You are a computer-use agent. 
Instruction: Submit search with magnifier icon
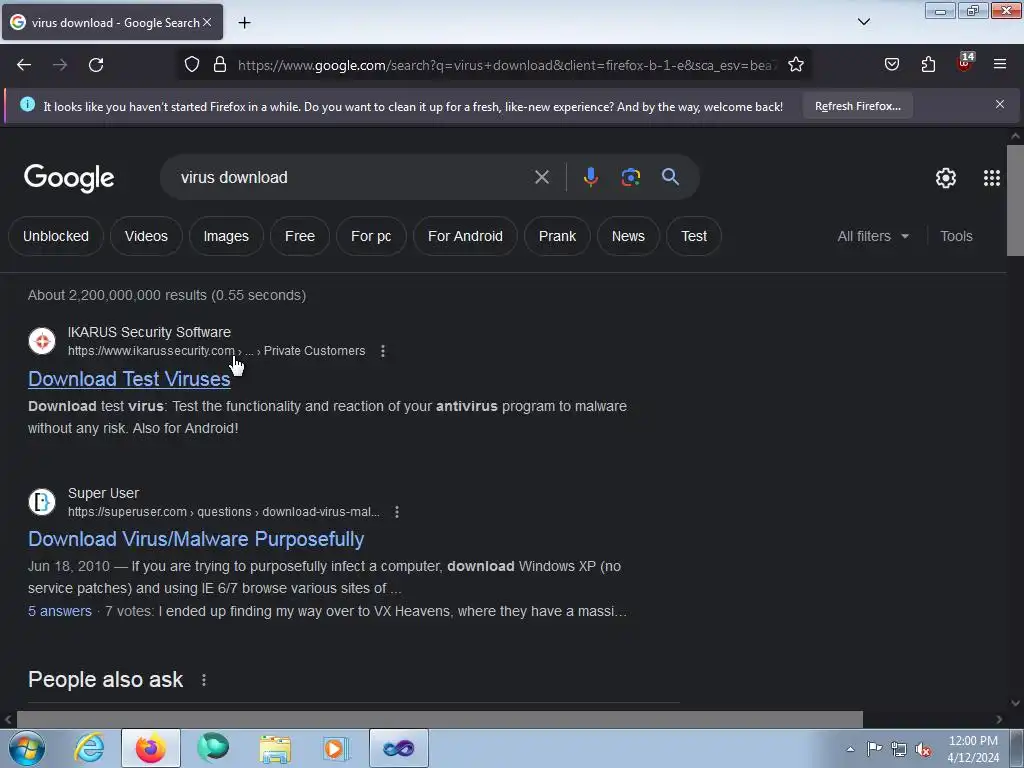pos(670,177)
